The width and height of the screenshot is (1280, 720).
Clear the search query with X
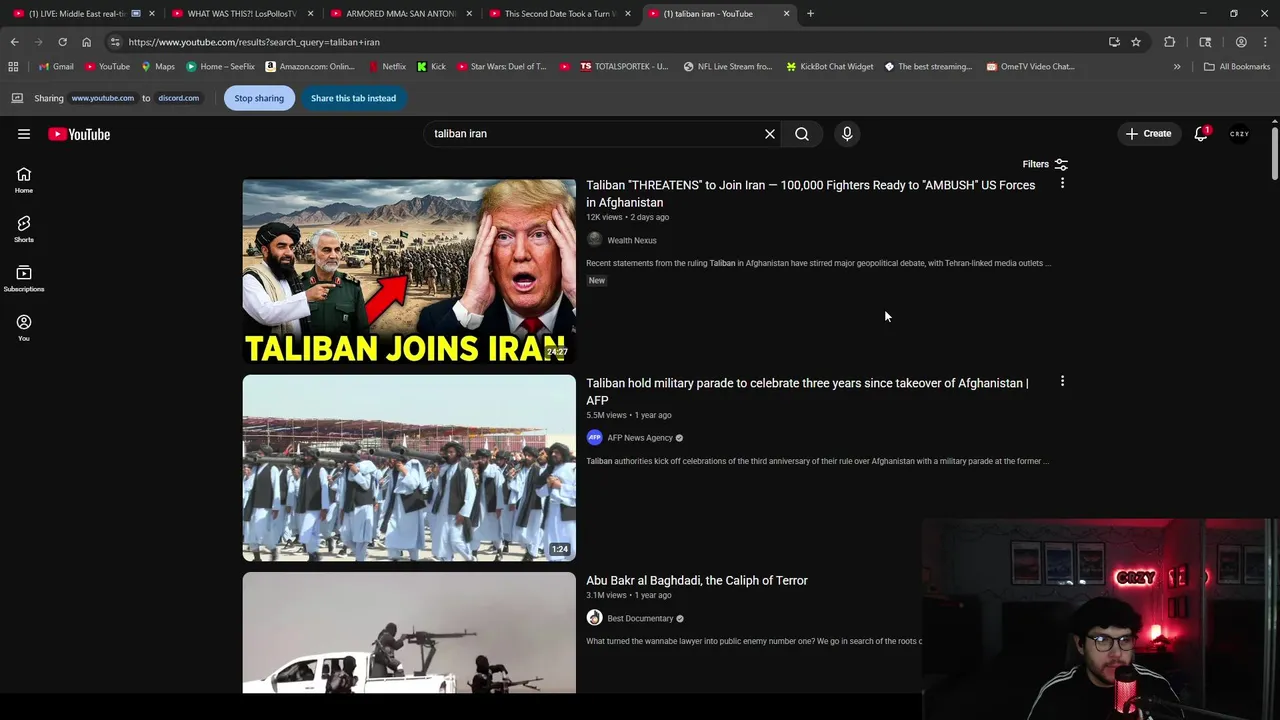(x=770, y=134)
